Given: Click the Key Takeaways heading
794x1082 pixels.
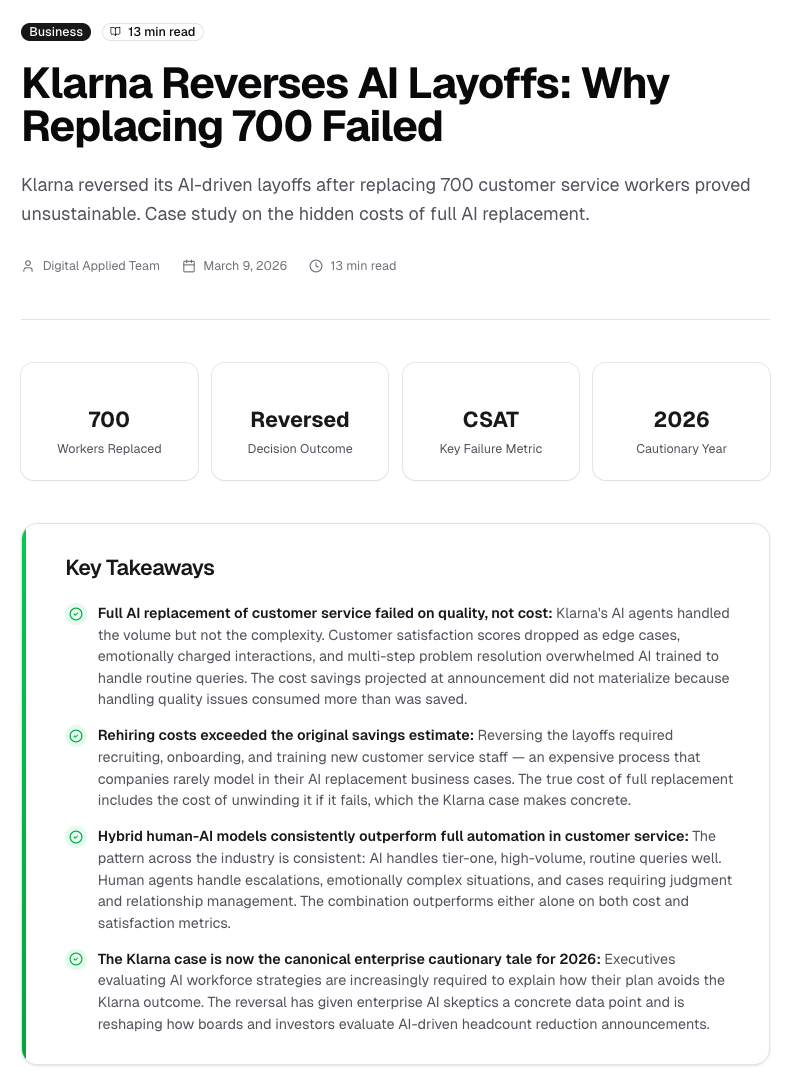Looking at the screenshot, I should [x=140, y=568].
